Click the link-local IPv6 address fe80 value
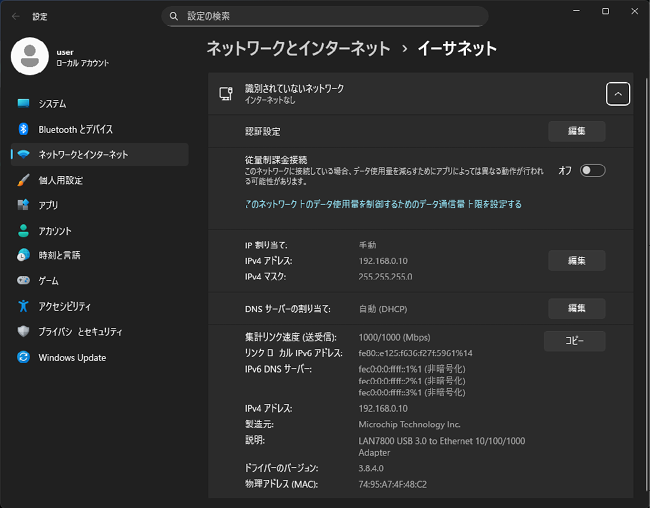 415,353
